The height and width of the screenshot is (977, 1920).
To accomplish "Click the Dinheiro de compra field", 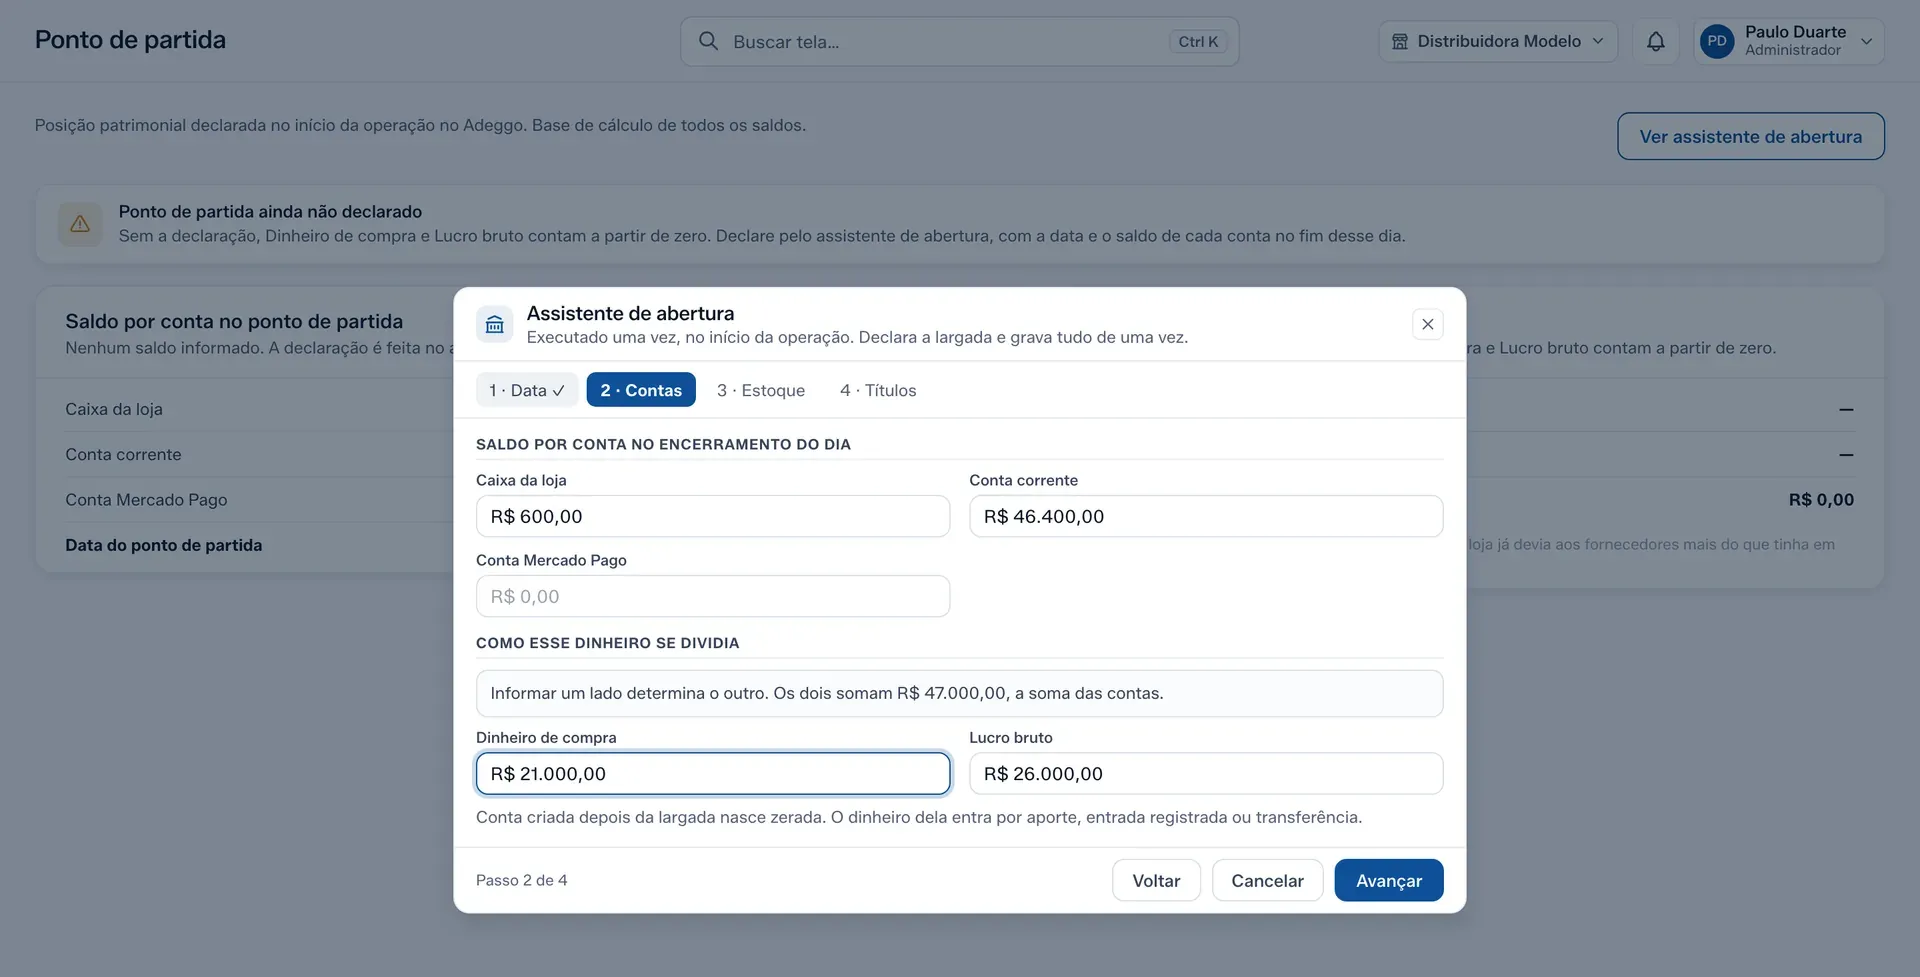I will coord(712,773).
